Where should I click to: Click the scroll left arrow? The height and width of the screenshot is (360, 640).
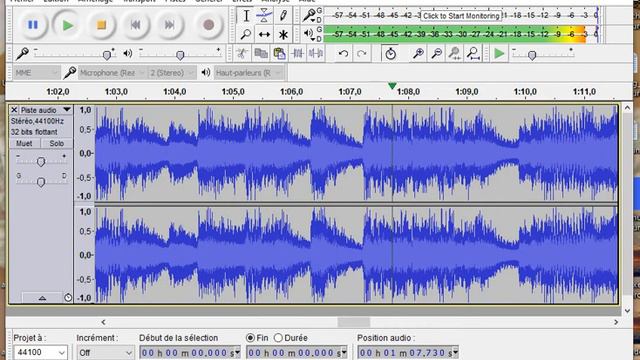(x=103, y=322)
